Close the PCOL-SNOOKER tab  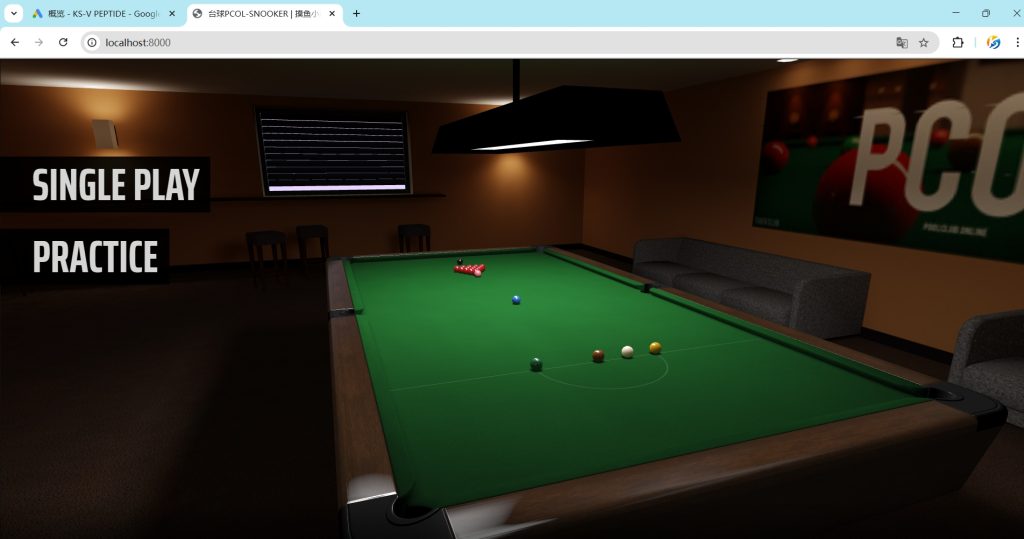332,14
